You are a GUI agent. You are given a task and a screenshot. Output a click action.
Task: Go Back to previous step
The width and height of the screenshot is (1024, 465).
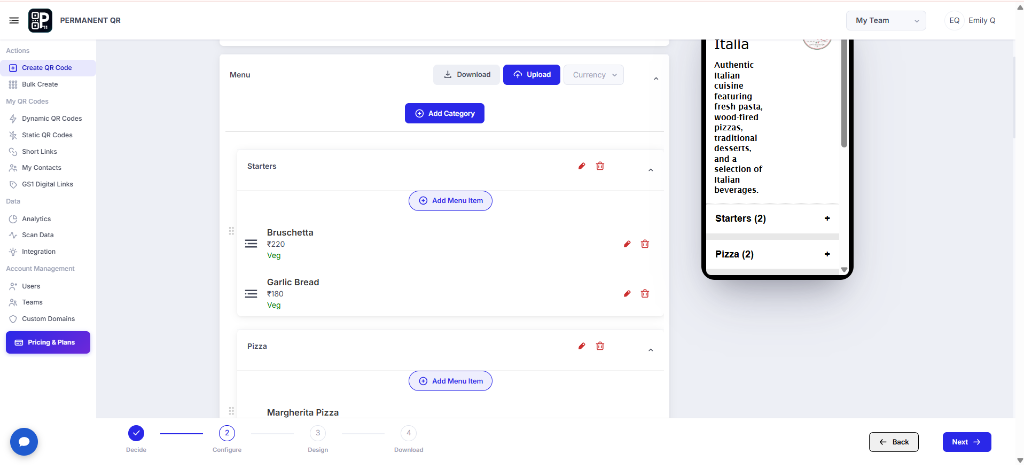coord(894,442)
